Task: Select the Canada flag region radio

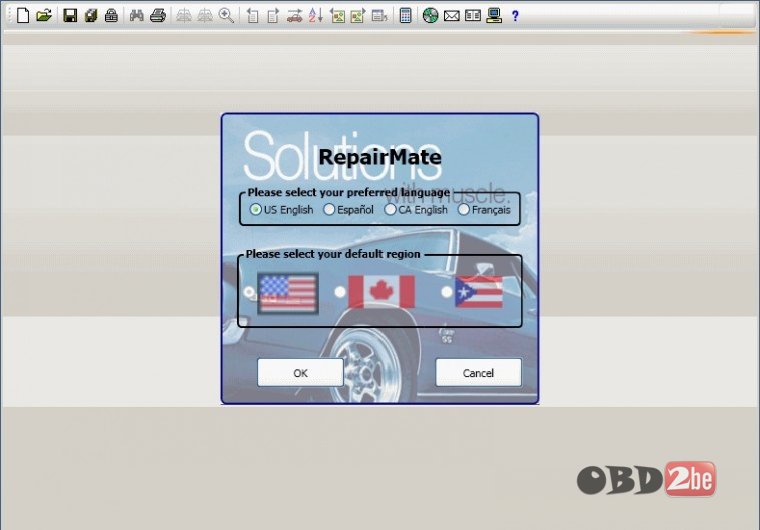Action: [340, 292]
